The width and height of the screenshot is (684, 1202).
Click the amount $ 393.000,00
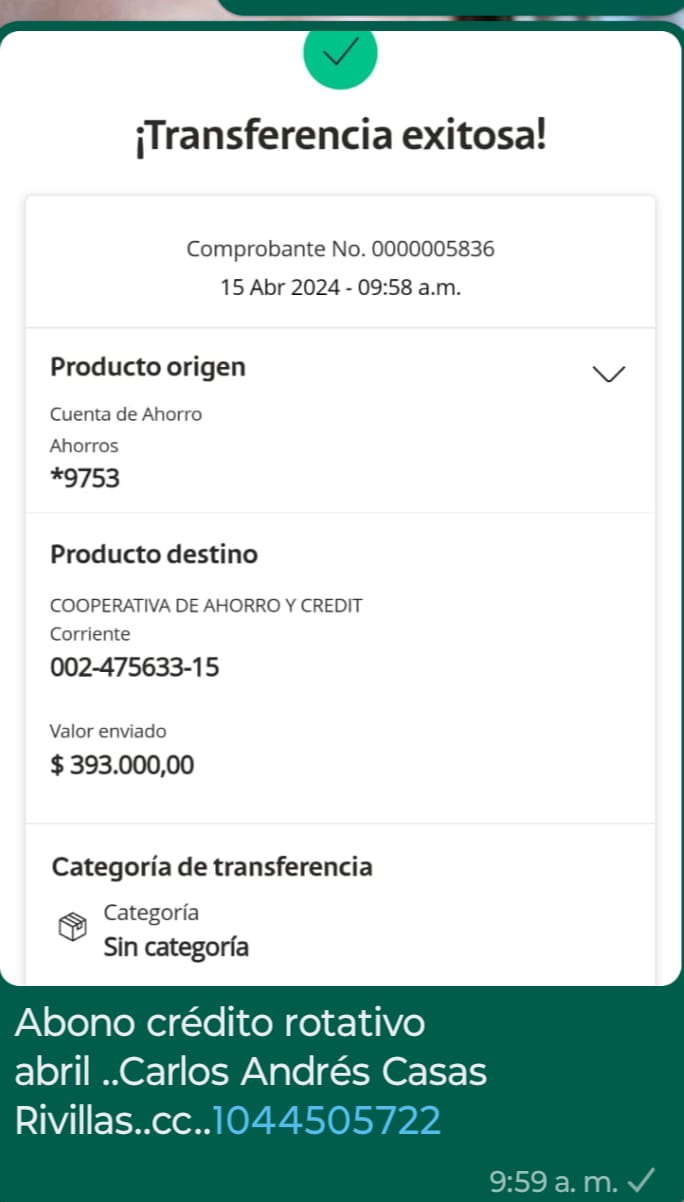point(122,765)
